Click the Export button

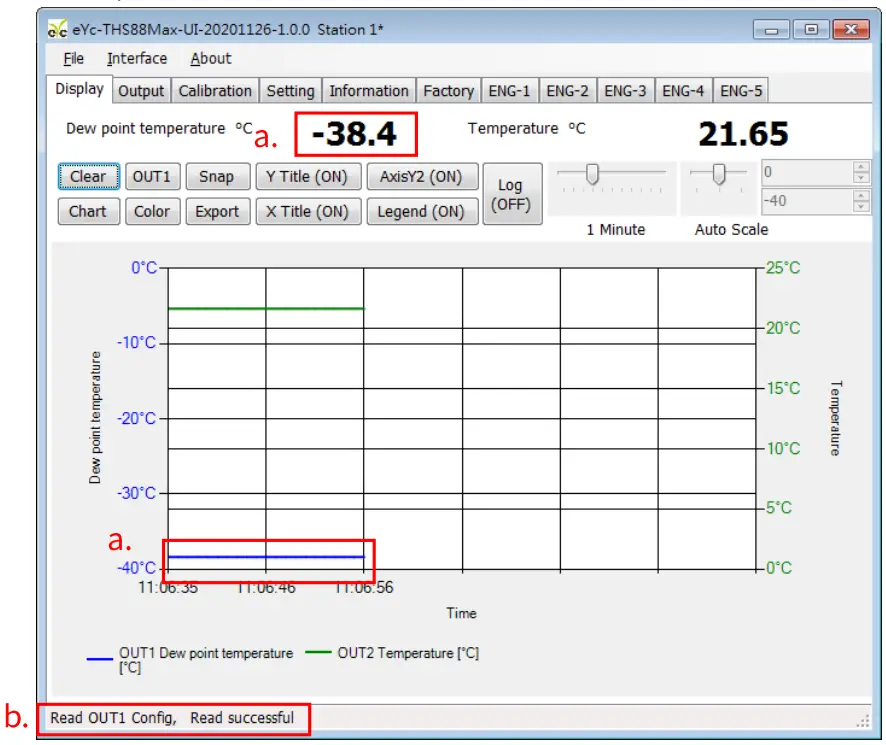pos(217,212)
